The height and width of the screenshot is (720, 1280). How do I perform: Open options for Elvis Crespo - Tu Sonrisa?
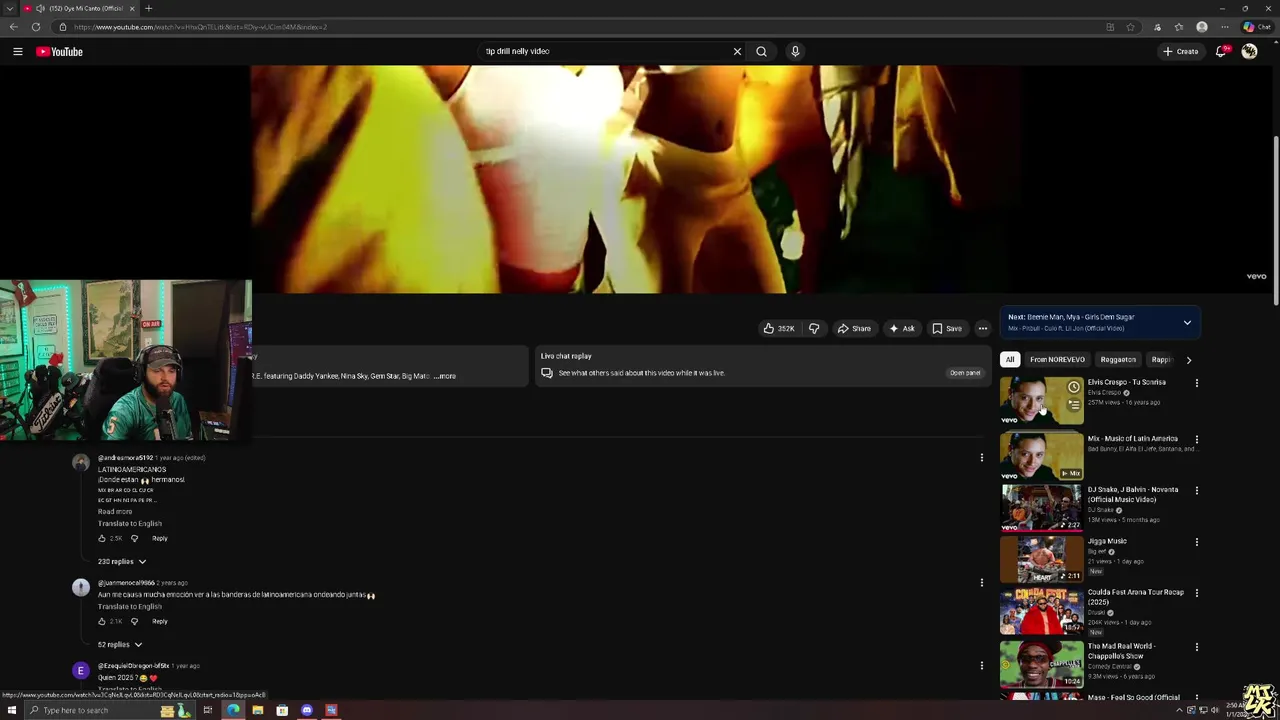pyautogui.click(x=1196, y=383)
